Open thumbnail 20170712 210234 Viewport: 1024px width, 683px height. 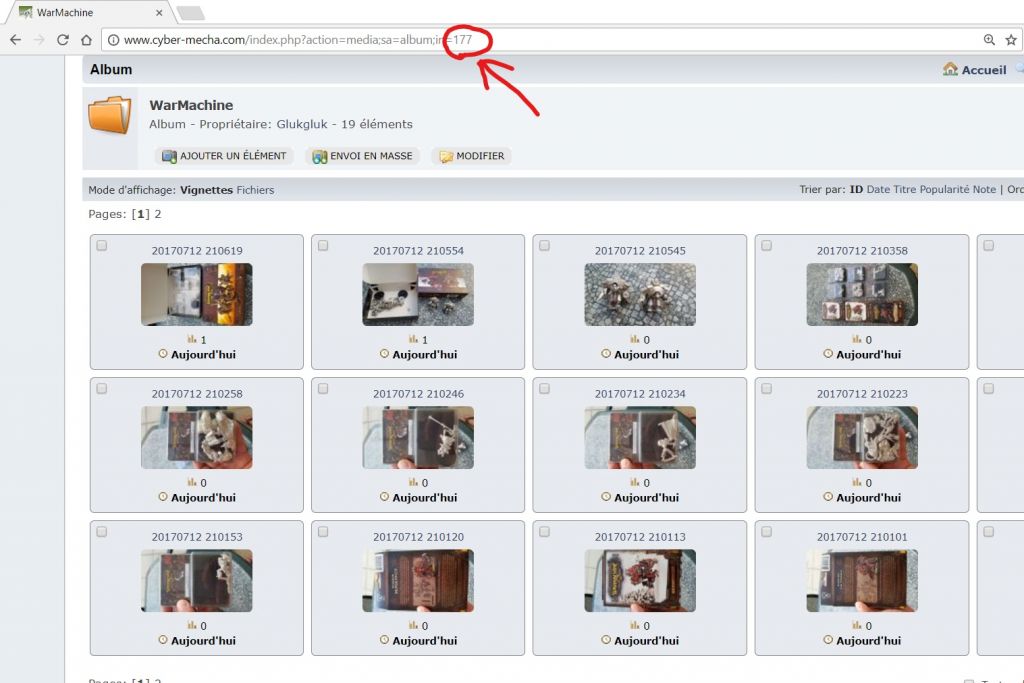(x=640, y=437)
